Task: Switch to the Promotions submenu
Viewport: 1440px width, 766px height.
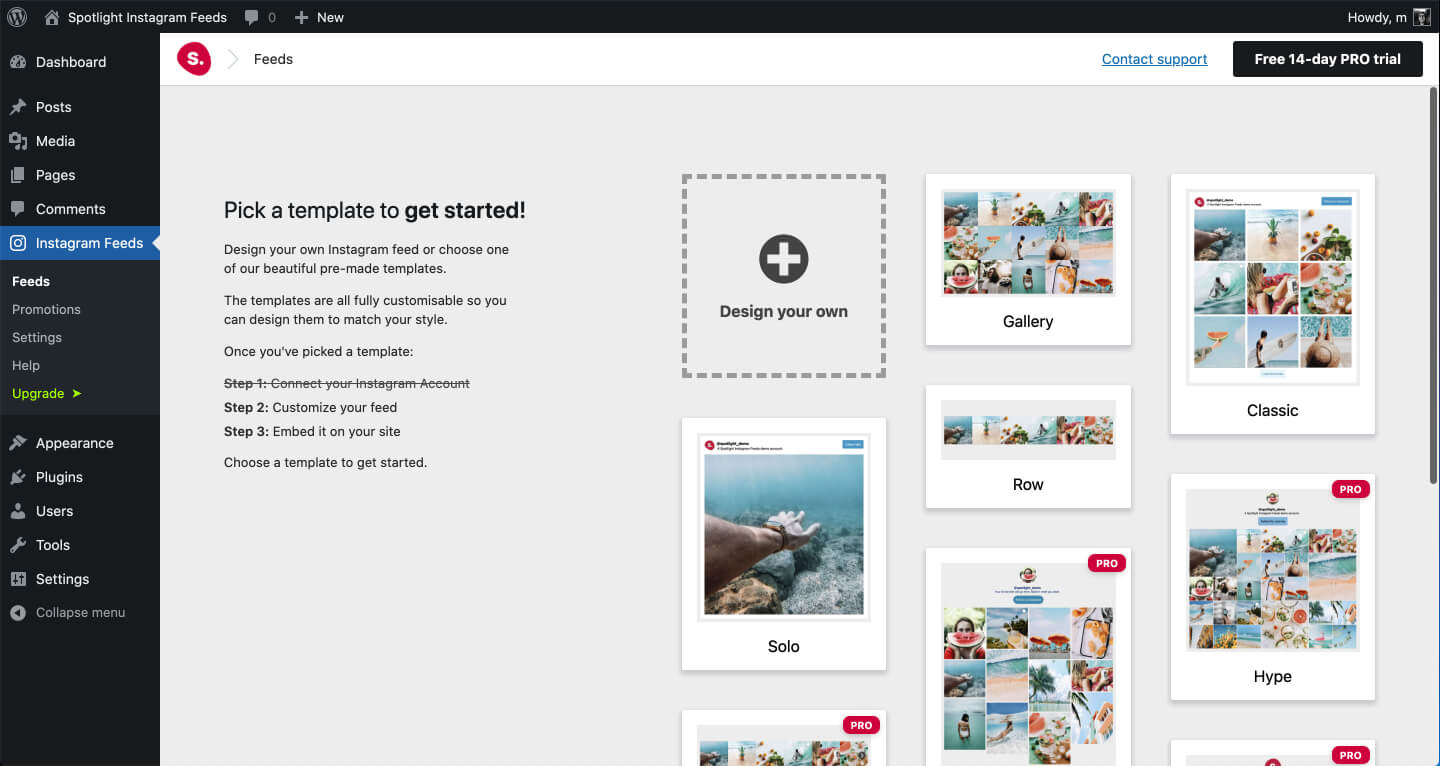Action: click(46, 309)
